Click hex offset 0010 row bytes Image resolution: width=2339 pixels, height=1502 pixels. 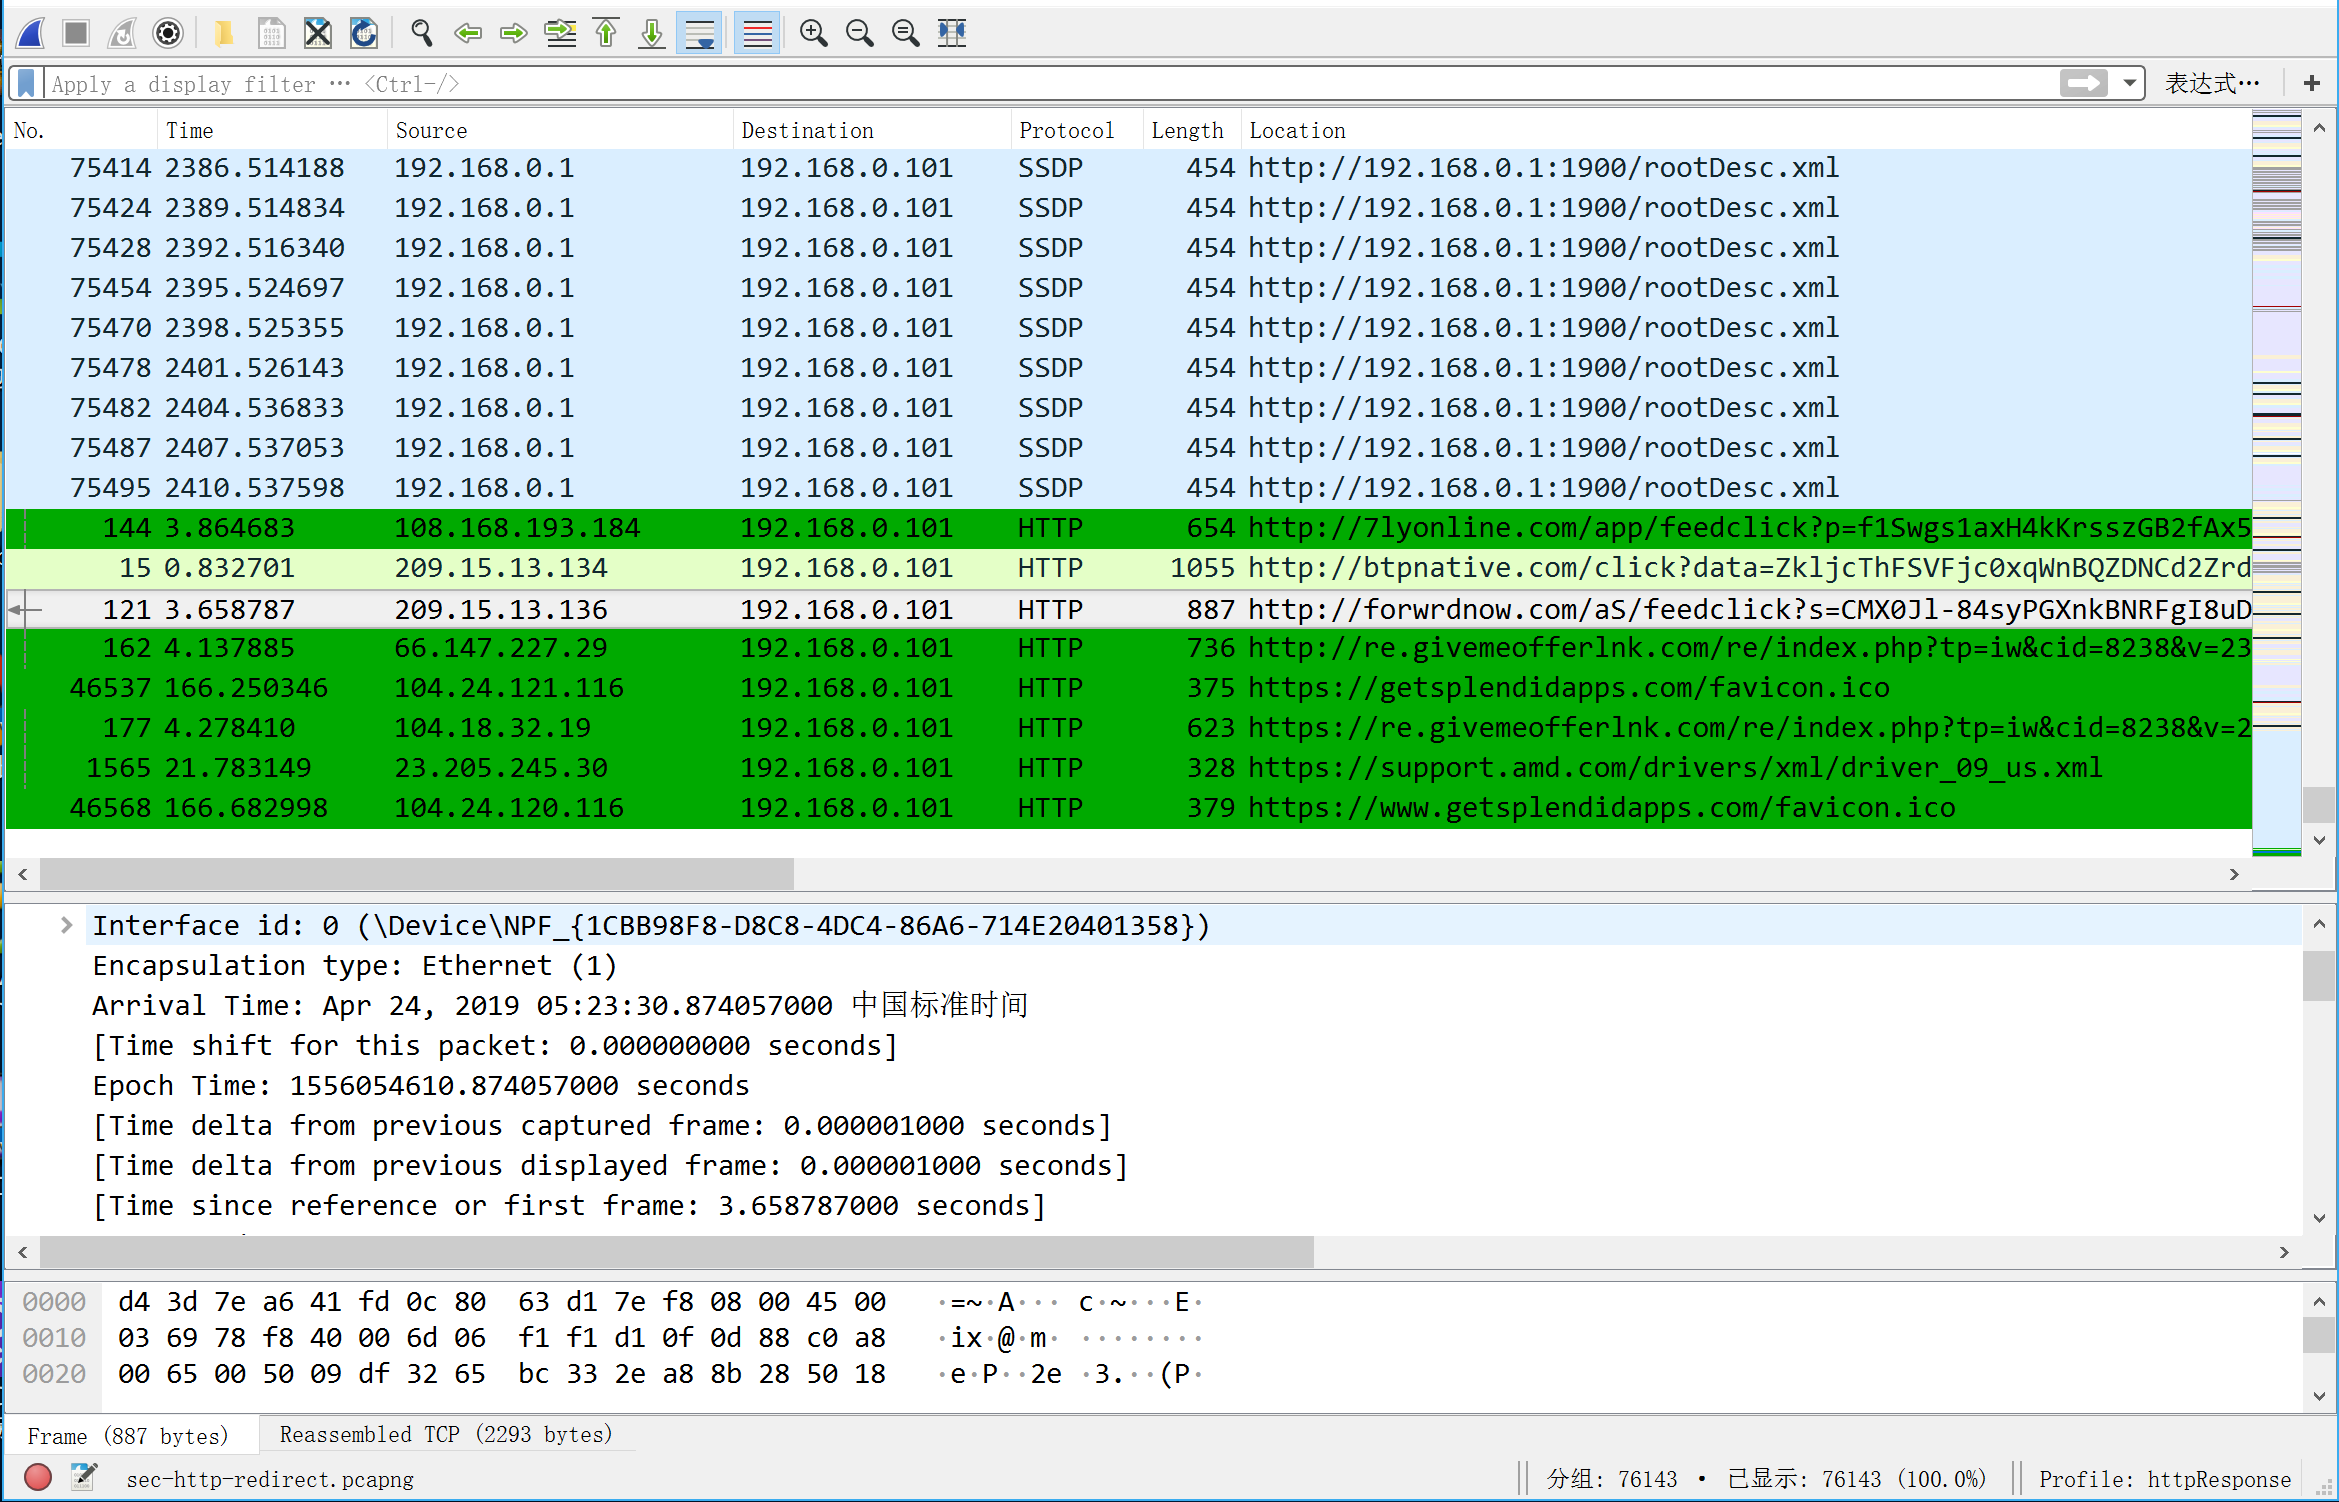point(502,1338)
